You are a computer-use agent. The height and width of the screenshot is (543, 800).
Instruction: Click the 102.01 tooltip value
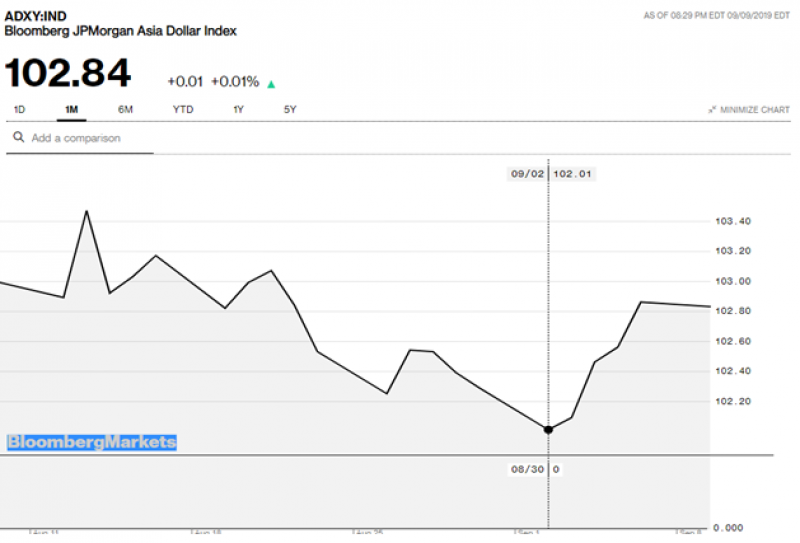coord(572,174)
